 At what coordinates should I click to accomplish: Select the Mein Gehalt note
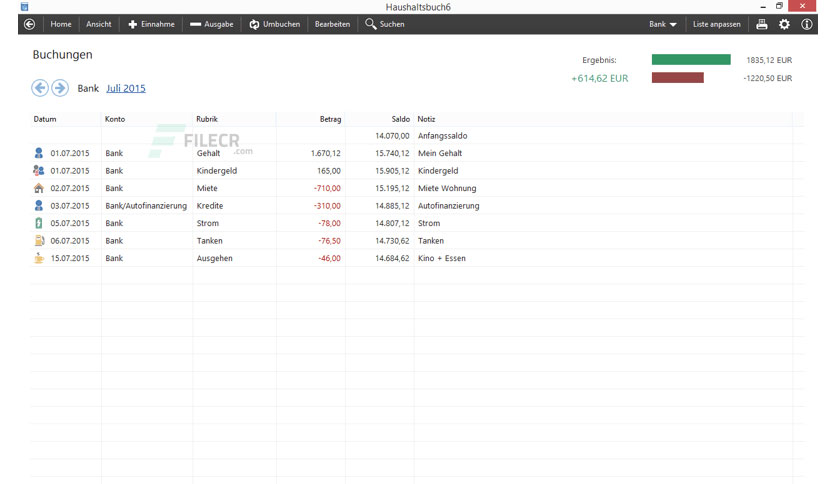point(440,153)
